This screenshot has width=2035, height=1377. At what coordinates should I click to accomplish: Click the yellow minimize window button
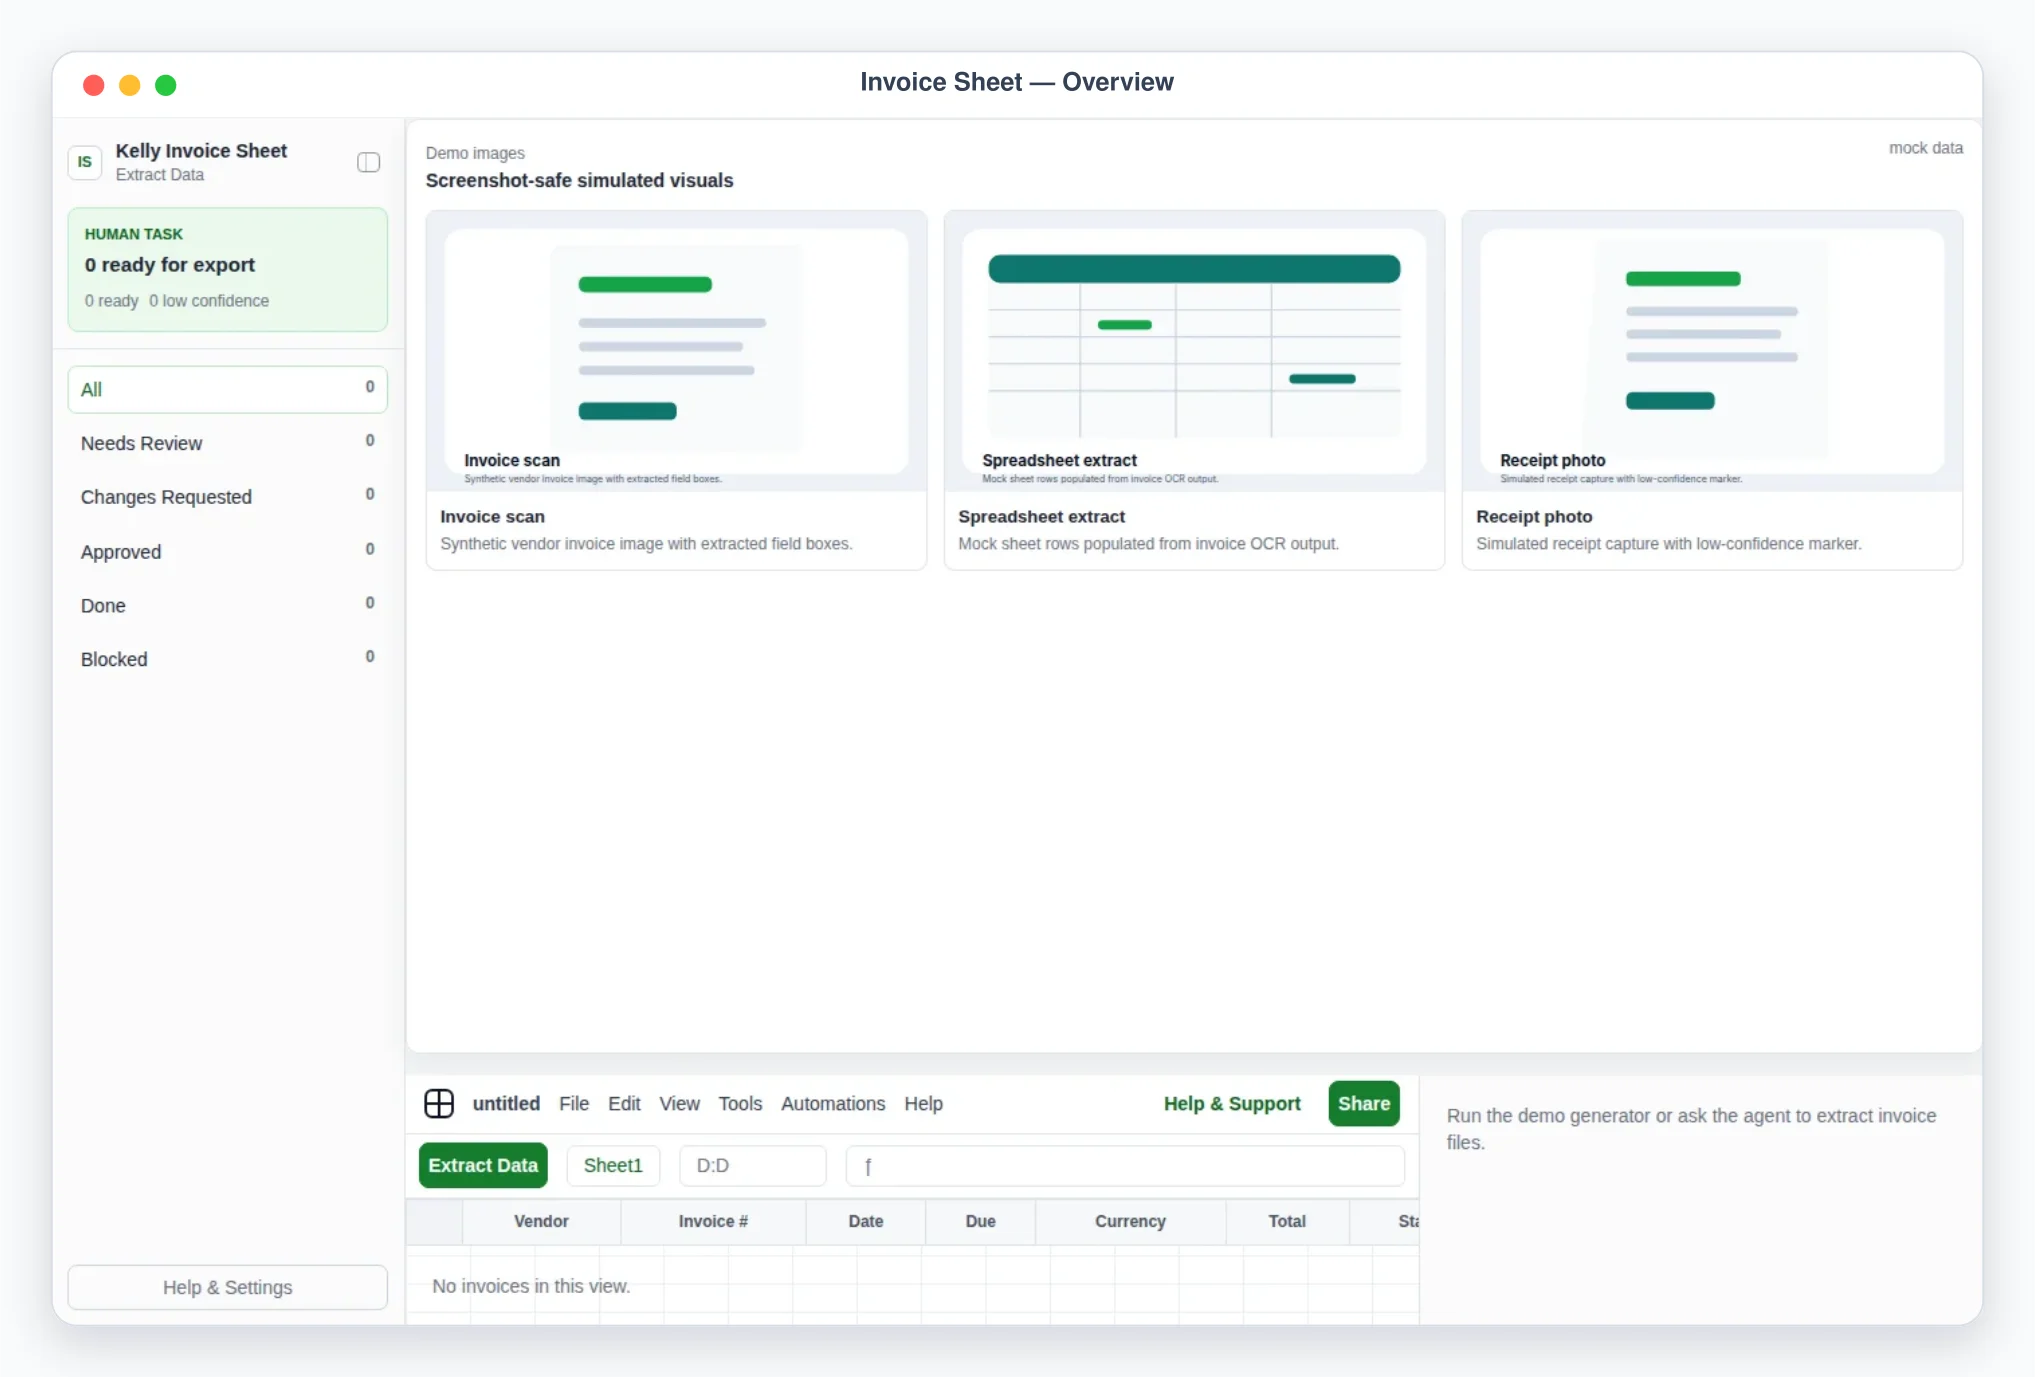[x=130, y=85]
